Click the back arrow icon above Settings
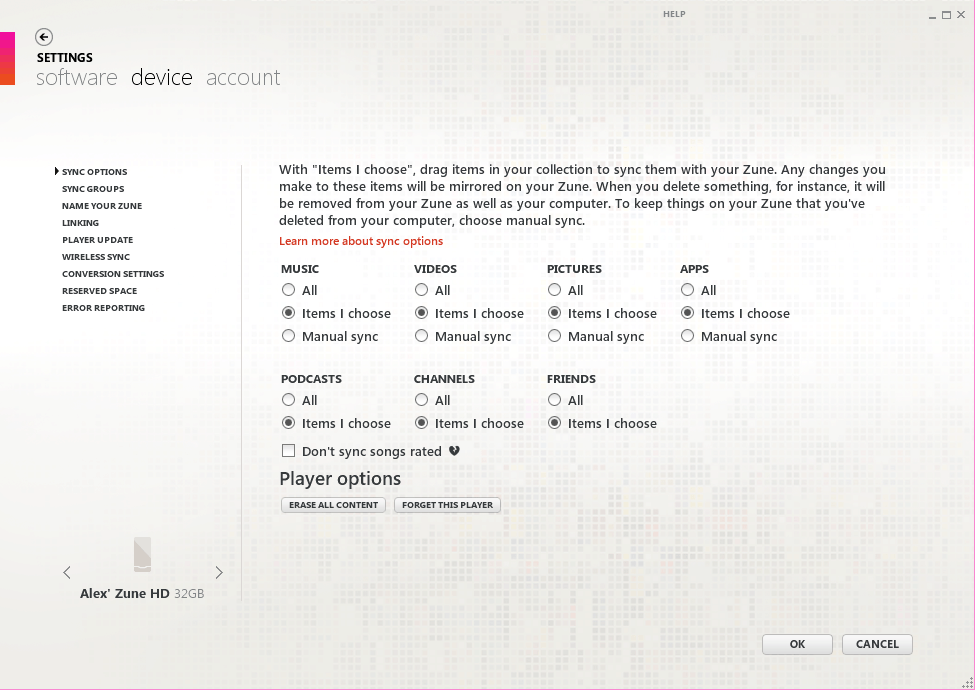This screenshot has height=690, width=975. coord(44,37)
